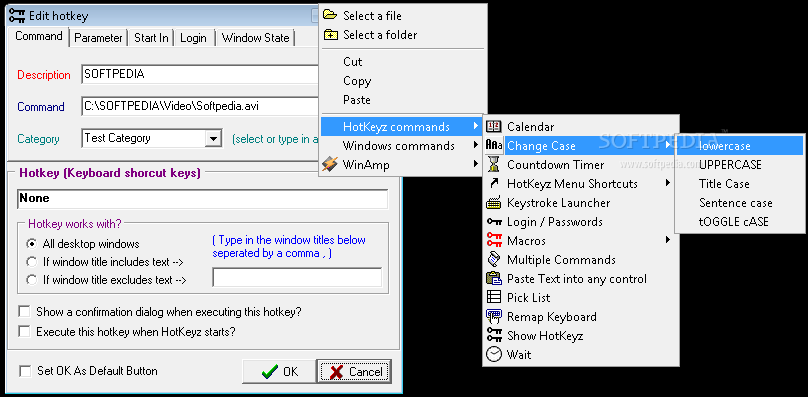808x397 pixels.
Task: Click the Login / Passwords key icon
Action: point(494,222)
